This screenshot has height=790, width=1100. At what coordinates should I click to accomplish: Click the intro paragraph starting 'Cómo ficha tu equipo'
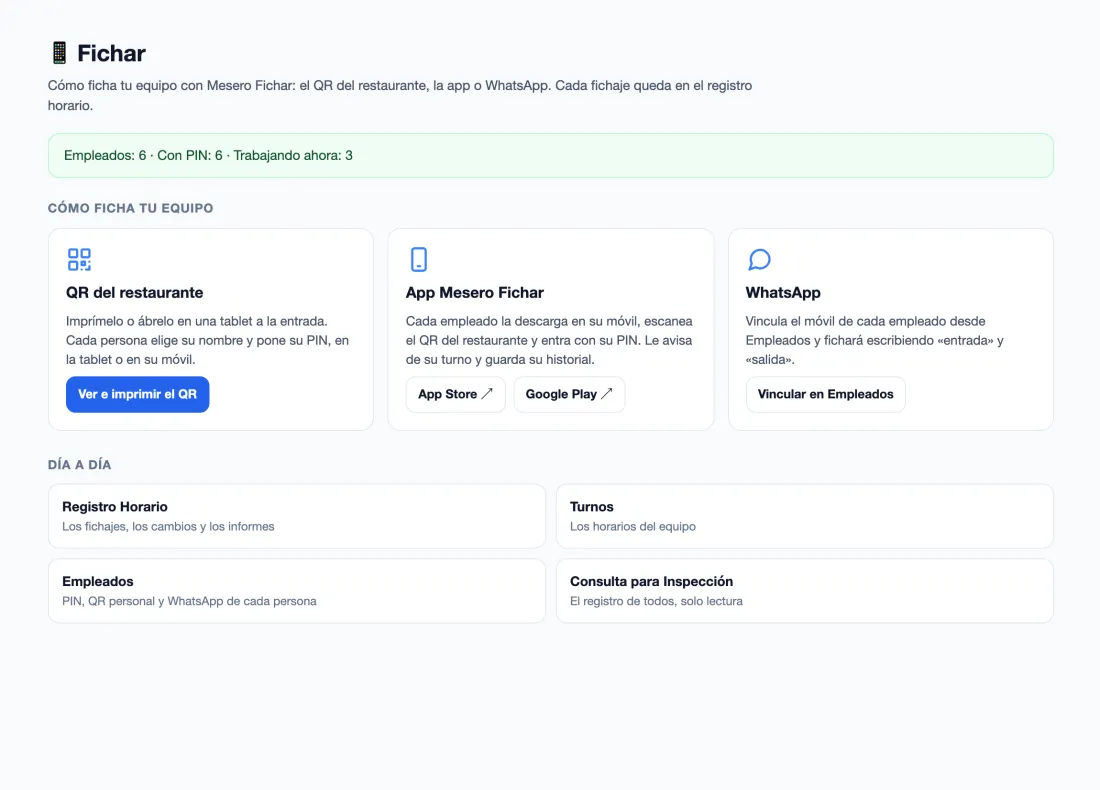(x=400, y=95)
